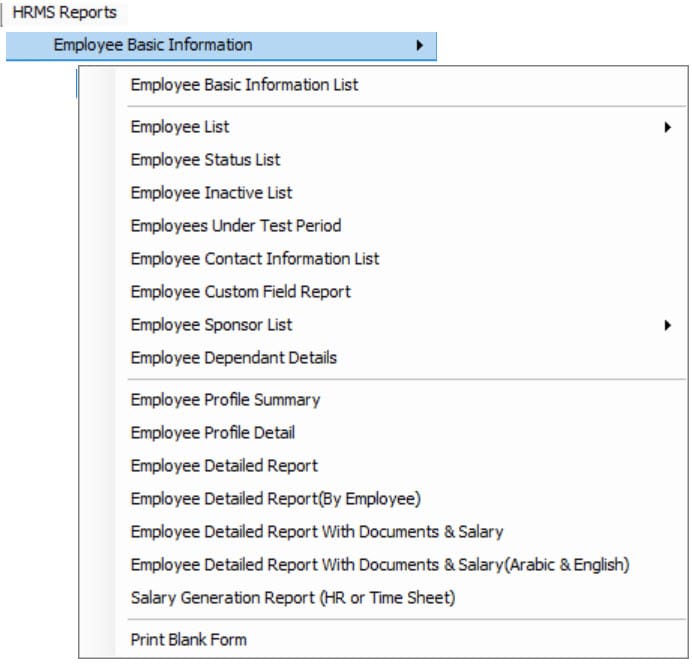Screen dimensions: 692x664
Task: Select Employees Under Test Period
Action: click(x=383, y=226)
